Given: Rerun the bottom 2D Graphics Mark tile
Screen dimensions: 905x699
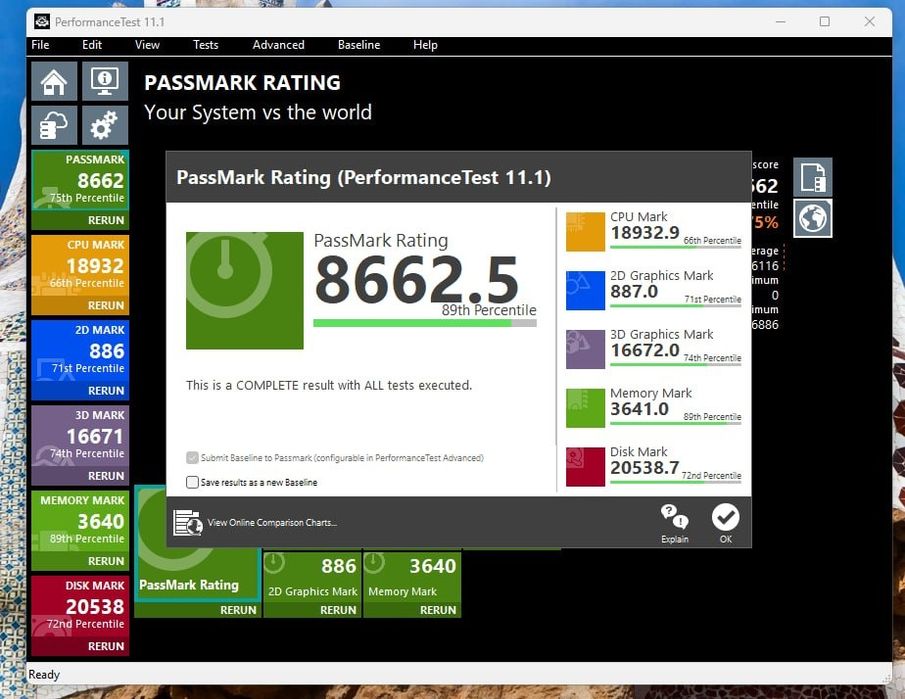Looking at the screenshot, I should [338, 610].
